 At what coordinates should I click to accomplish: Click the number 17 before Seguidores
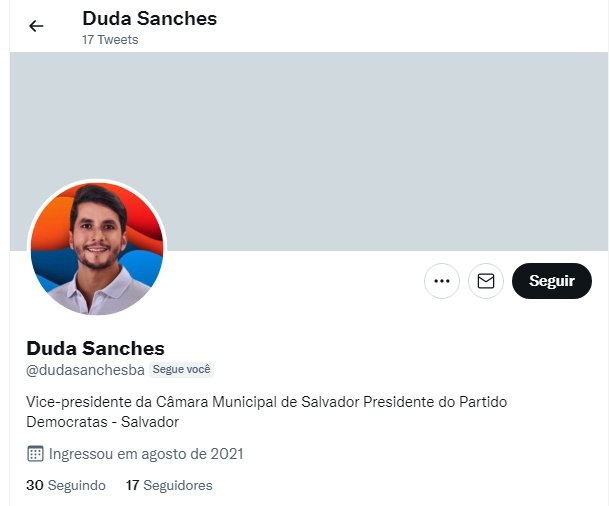coord(133,486)
